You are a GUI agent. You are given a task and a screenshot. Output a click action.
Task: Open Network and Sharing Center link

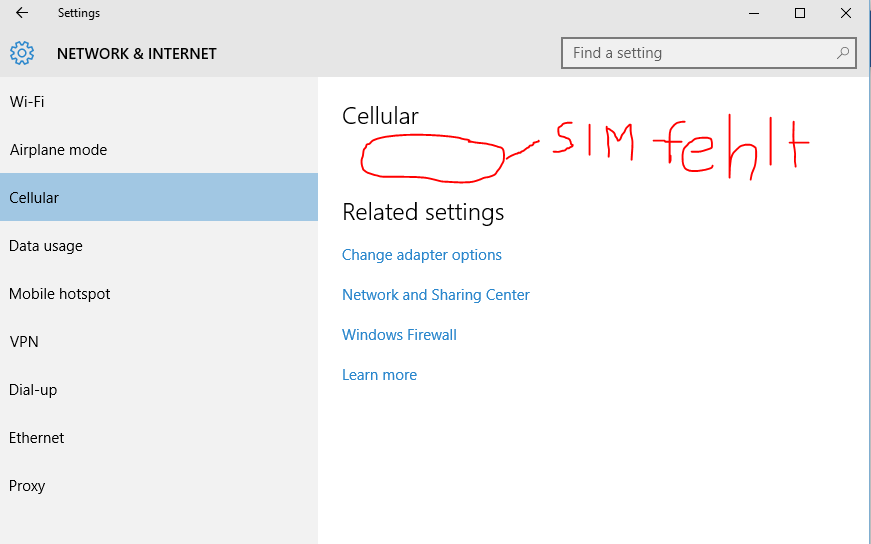coord(436,295)
